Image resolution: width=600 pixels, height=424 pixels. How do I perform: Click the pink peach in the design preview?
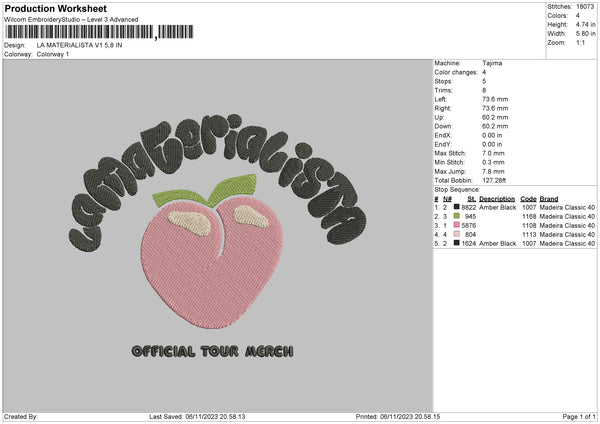(212, 262)
